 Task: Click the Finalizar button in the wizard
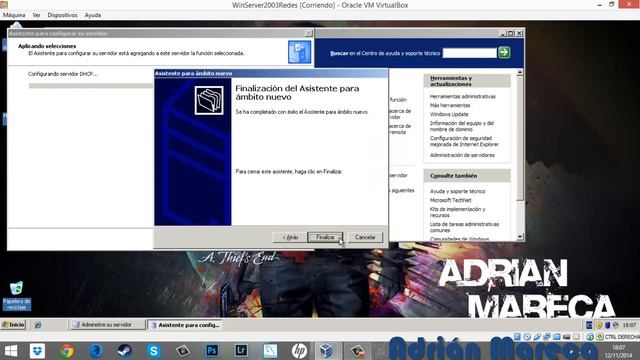[x=325, y=237]
